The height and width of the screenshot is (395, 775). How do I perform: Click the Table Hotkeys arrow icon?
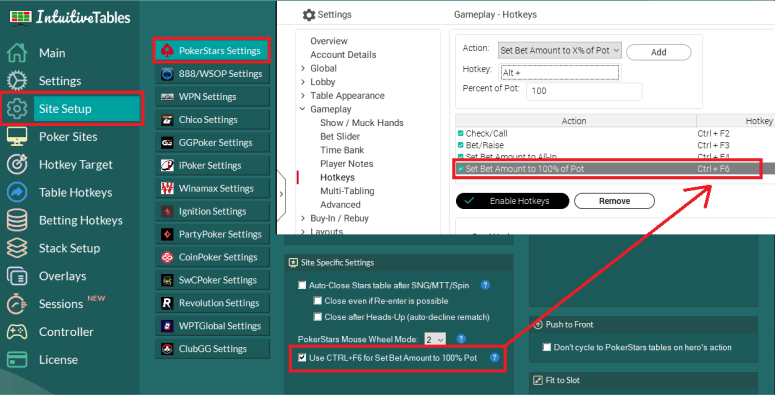(17, 192)
